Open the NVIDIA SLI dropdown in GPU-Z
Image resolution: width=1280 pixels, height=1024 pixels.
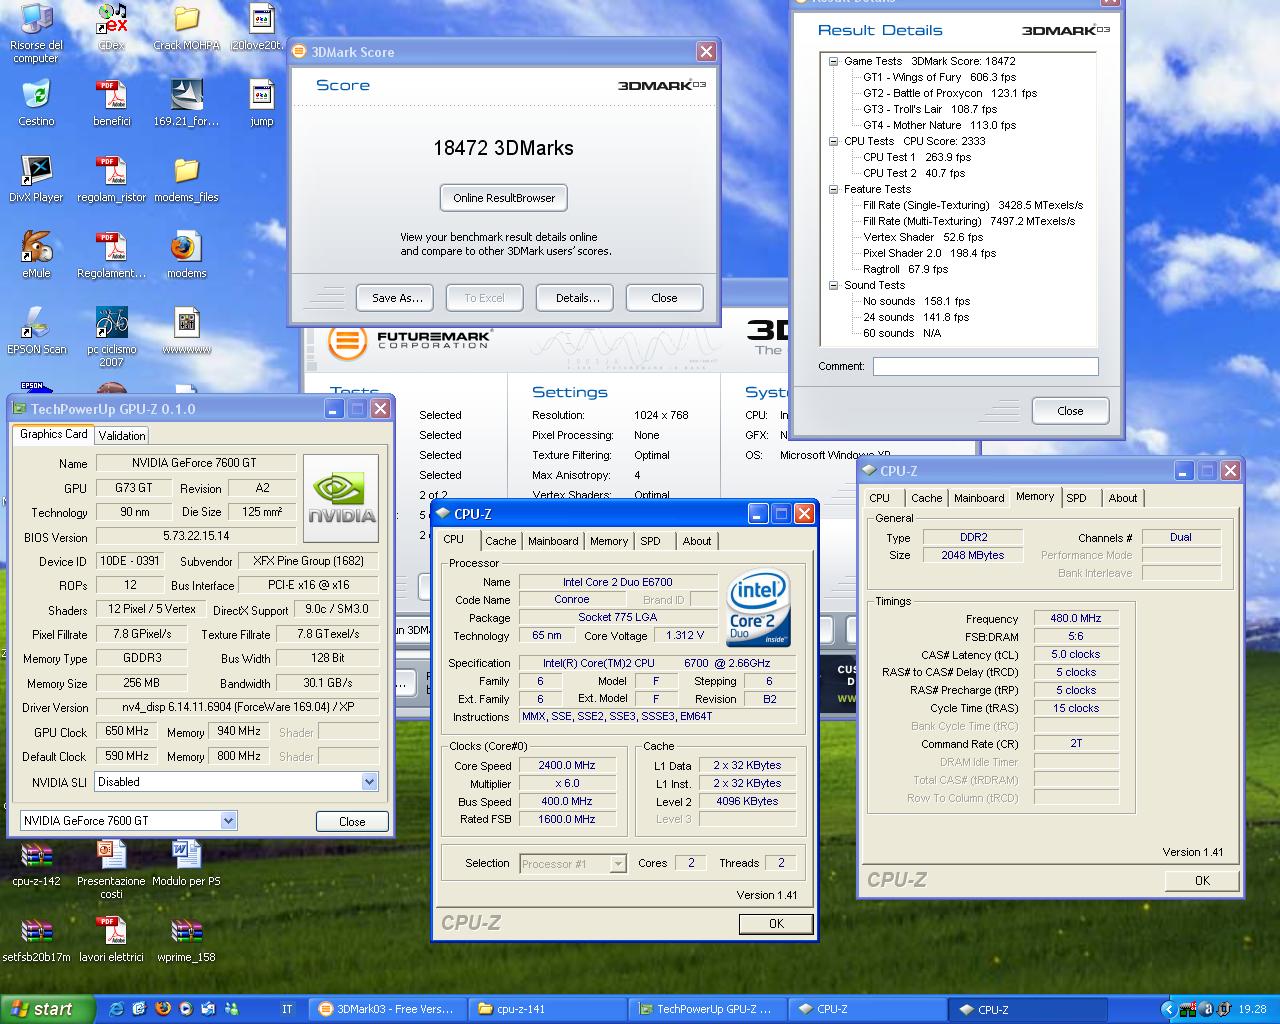[369, 782]
